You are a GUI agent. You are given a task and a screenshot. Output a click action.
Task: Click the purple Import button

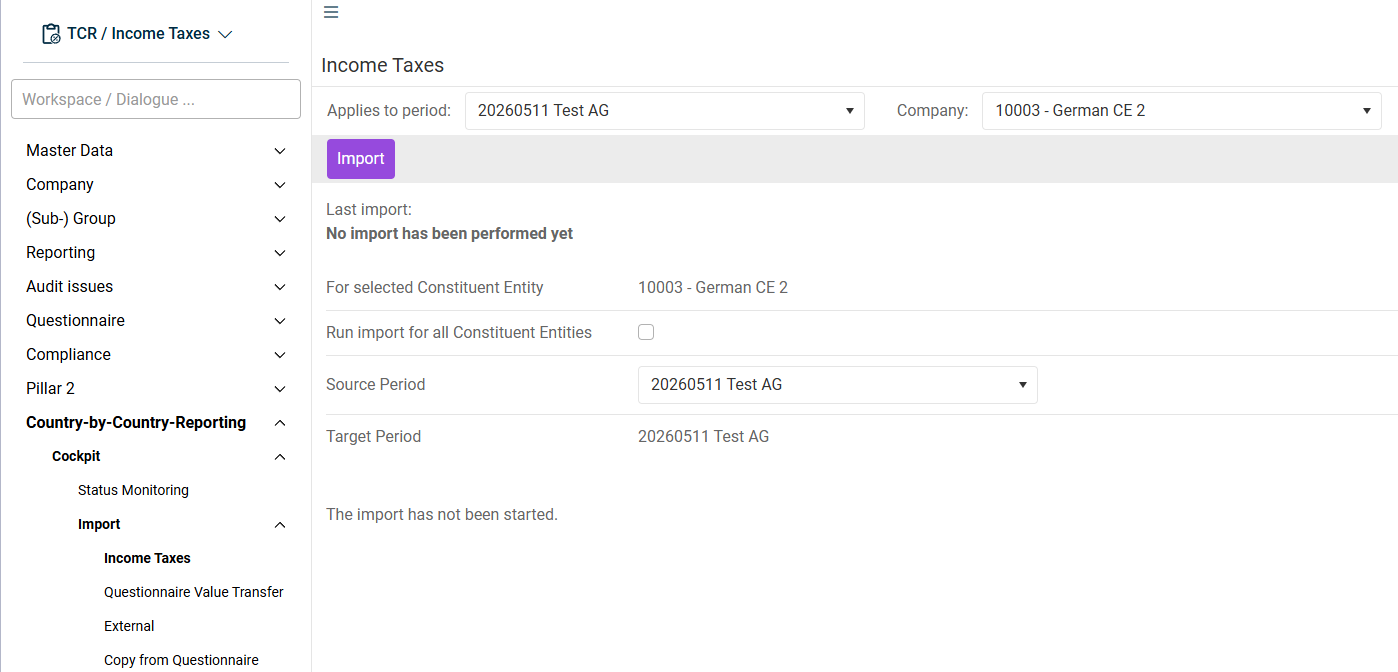[361, 159]
